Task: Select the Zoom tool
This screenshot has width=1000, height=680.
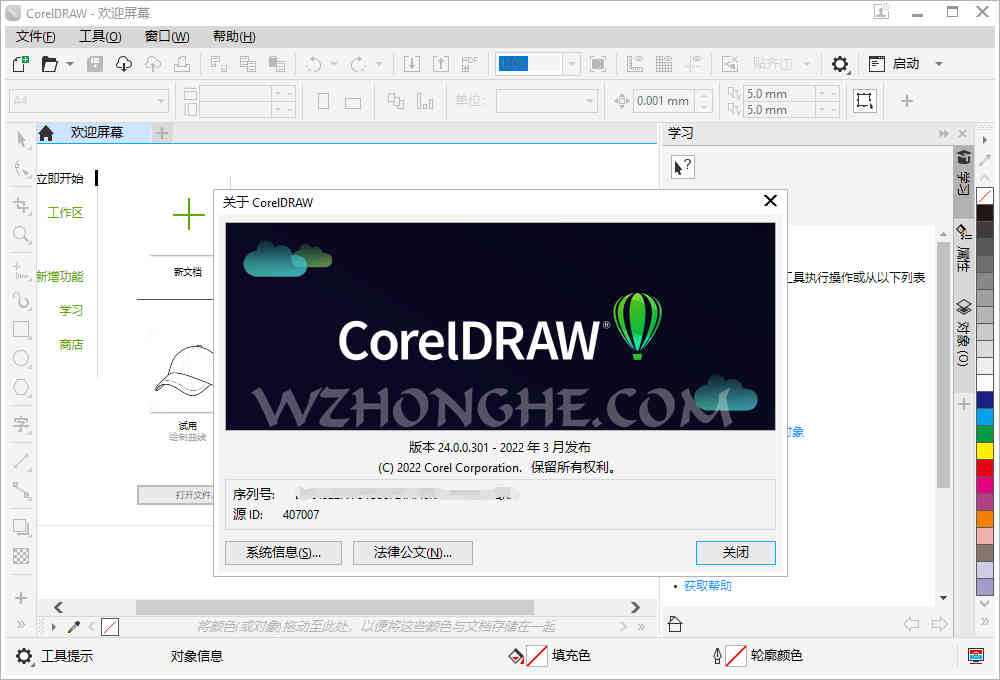Action: [x=20, y=234]
